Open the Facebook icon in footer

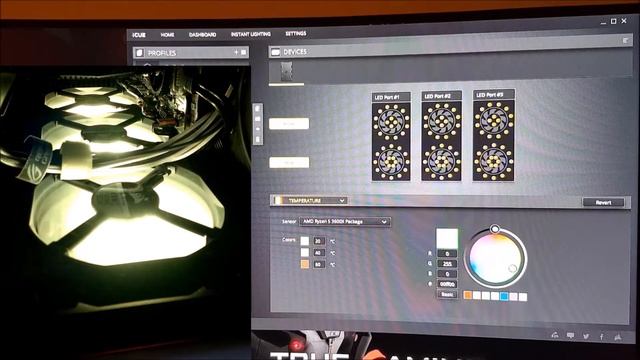pos(601,336)
